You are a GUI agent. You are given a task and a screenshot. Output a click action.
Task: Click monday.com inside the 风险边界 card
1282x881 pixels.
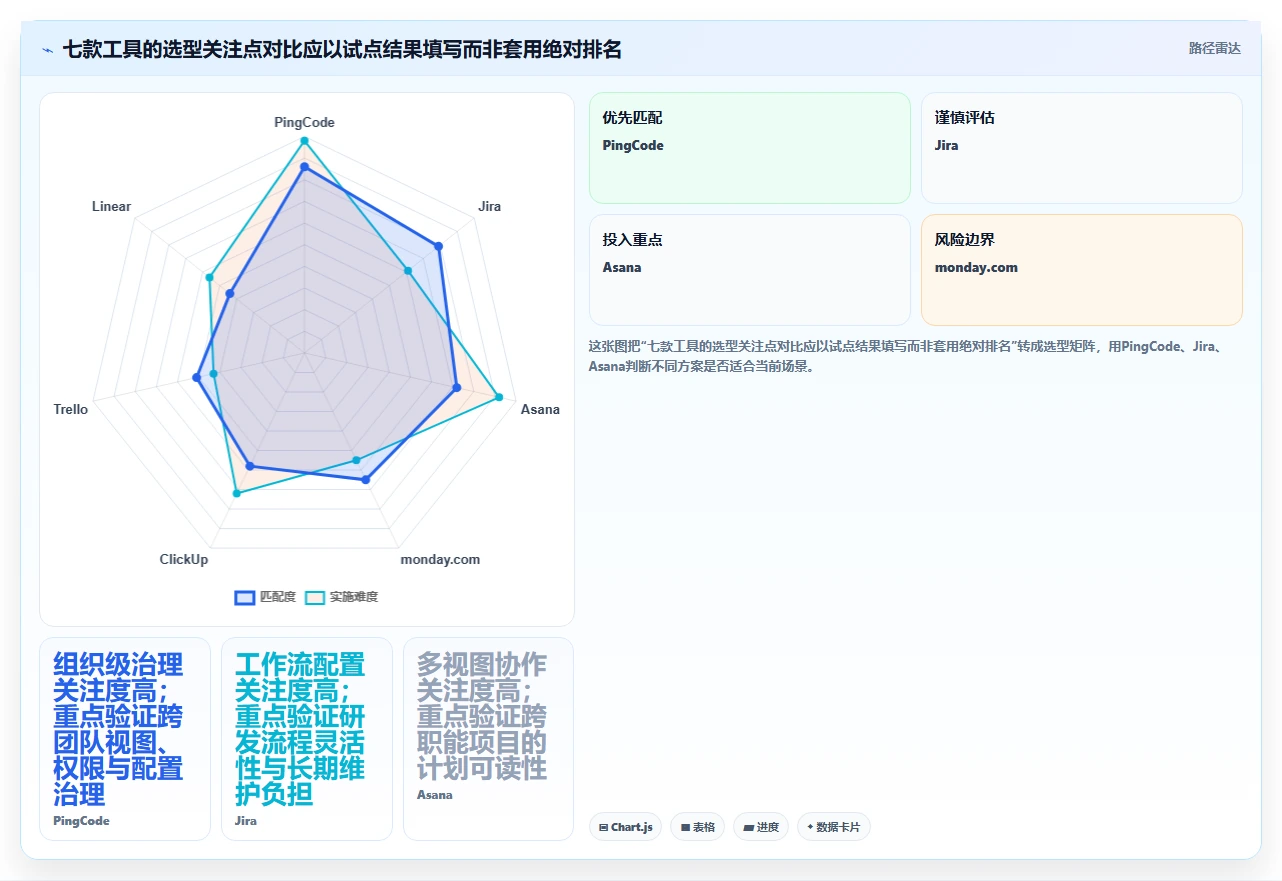pyautogui.click(x=976, y=267)
